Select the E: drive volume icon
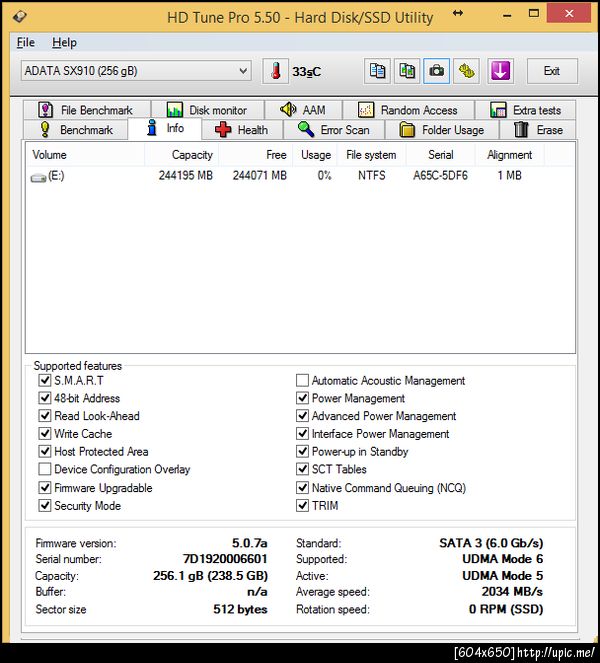 point(38,178)
